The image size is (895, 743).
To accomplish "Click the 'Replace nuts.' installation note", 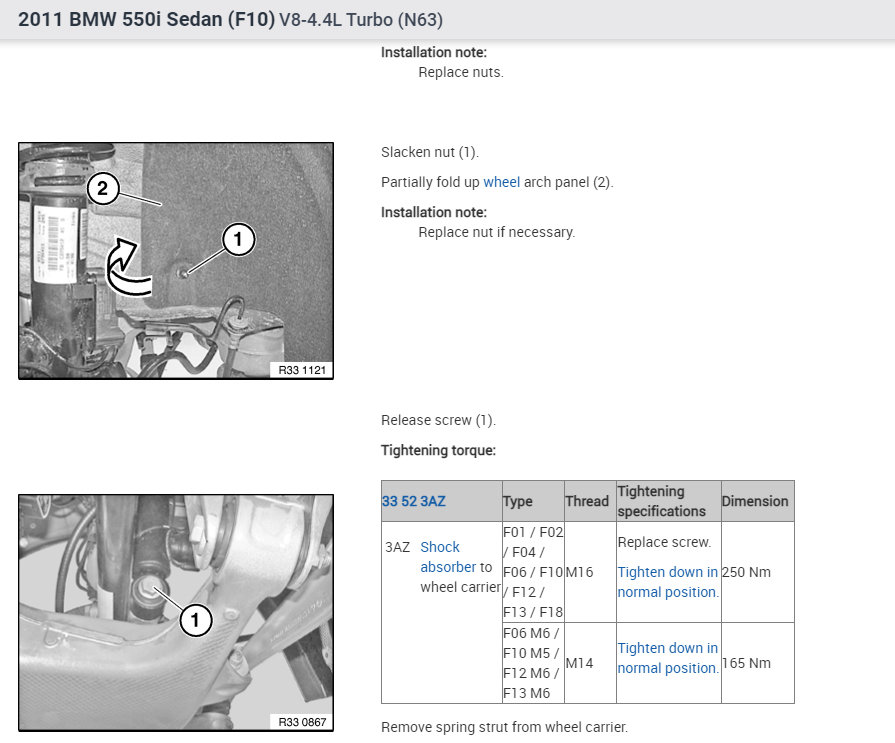I will click(461, 72).
